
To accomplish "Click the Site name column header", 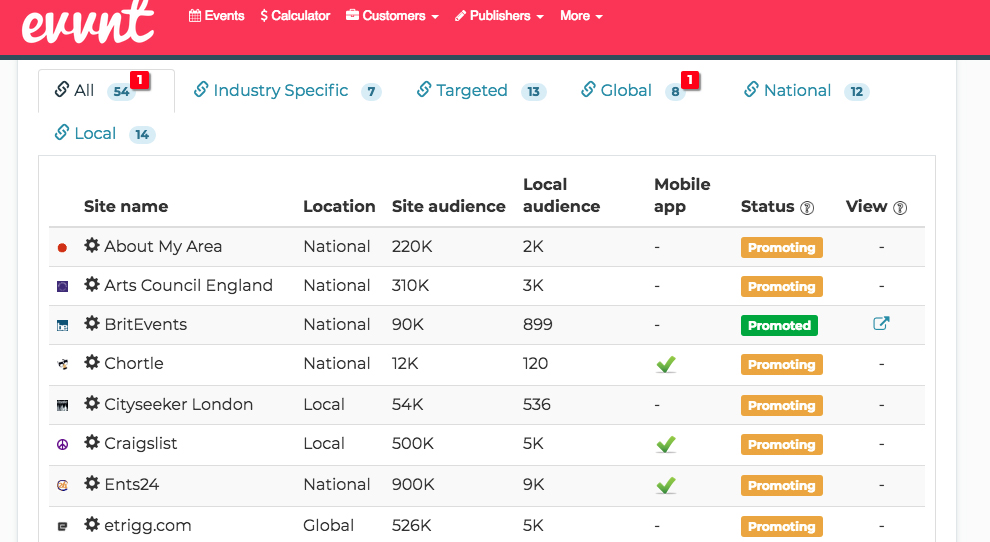I will click(126, 207).
